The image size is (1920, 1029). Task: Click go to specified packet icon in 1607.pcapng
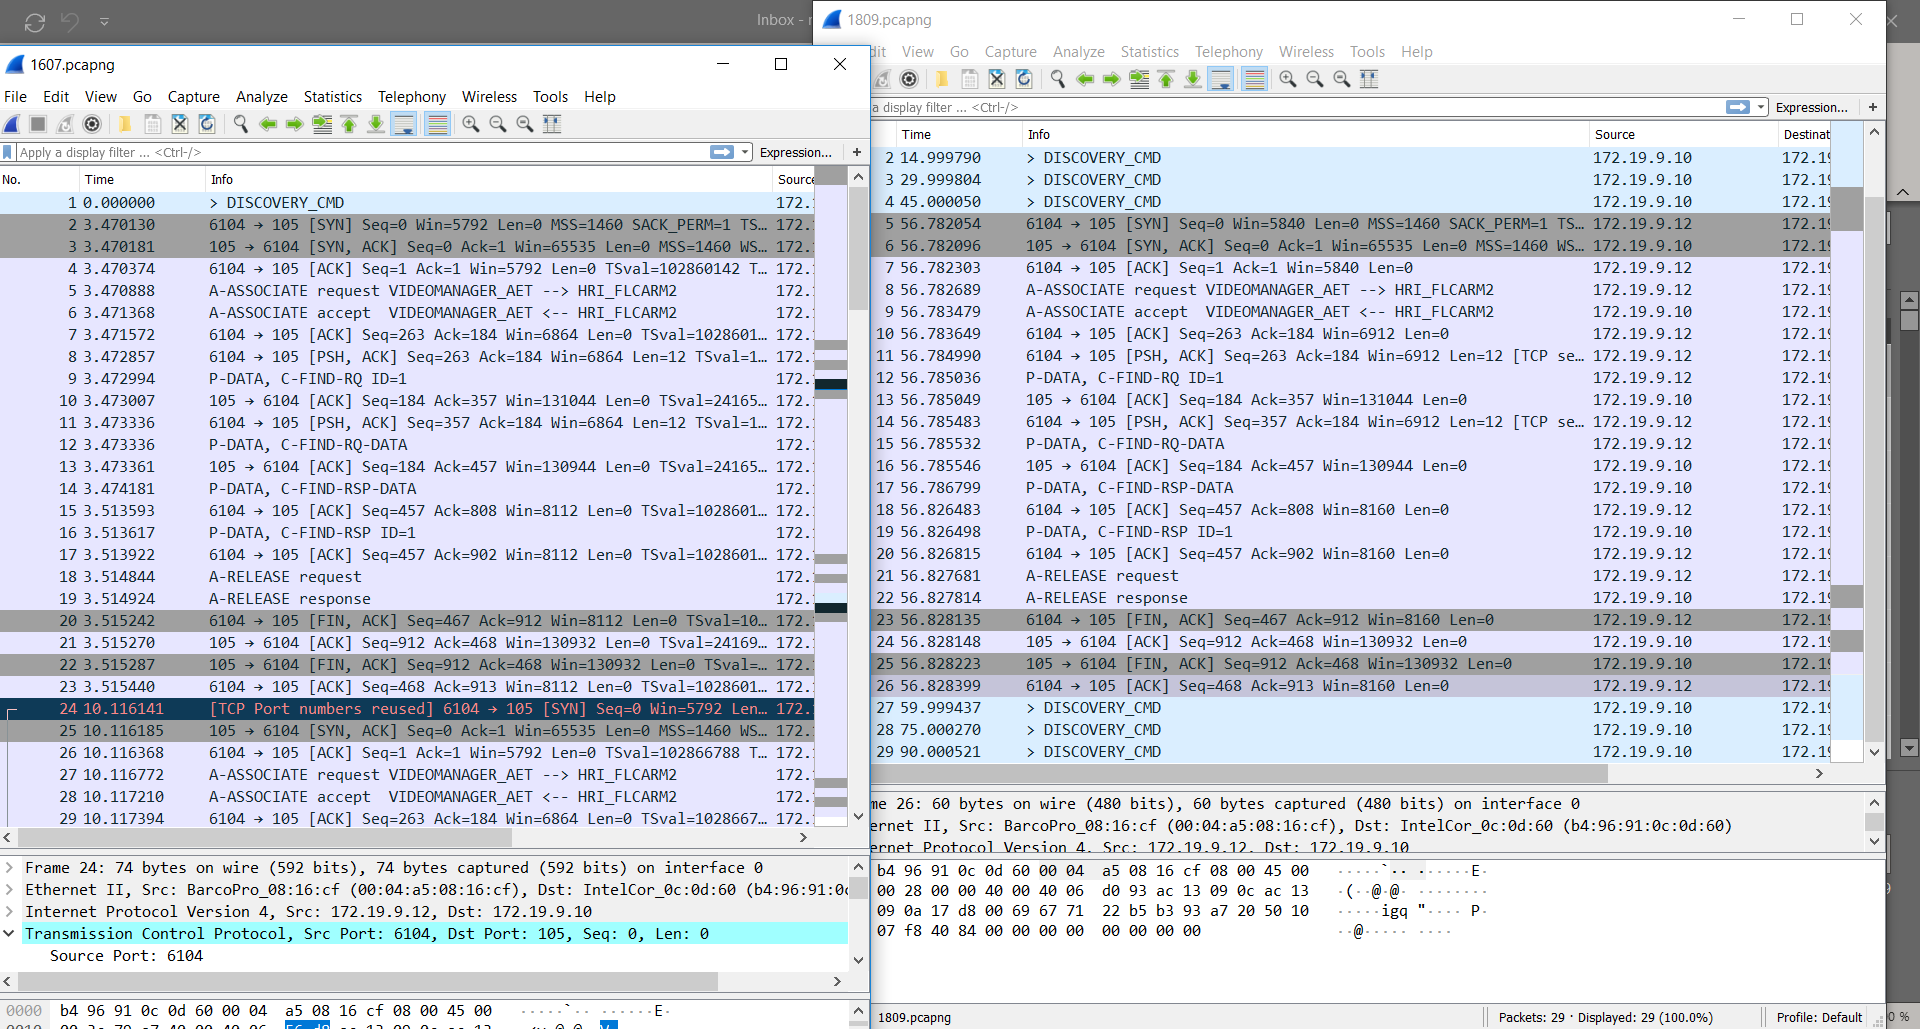click(x=321, y=124)
